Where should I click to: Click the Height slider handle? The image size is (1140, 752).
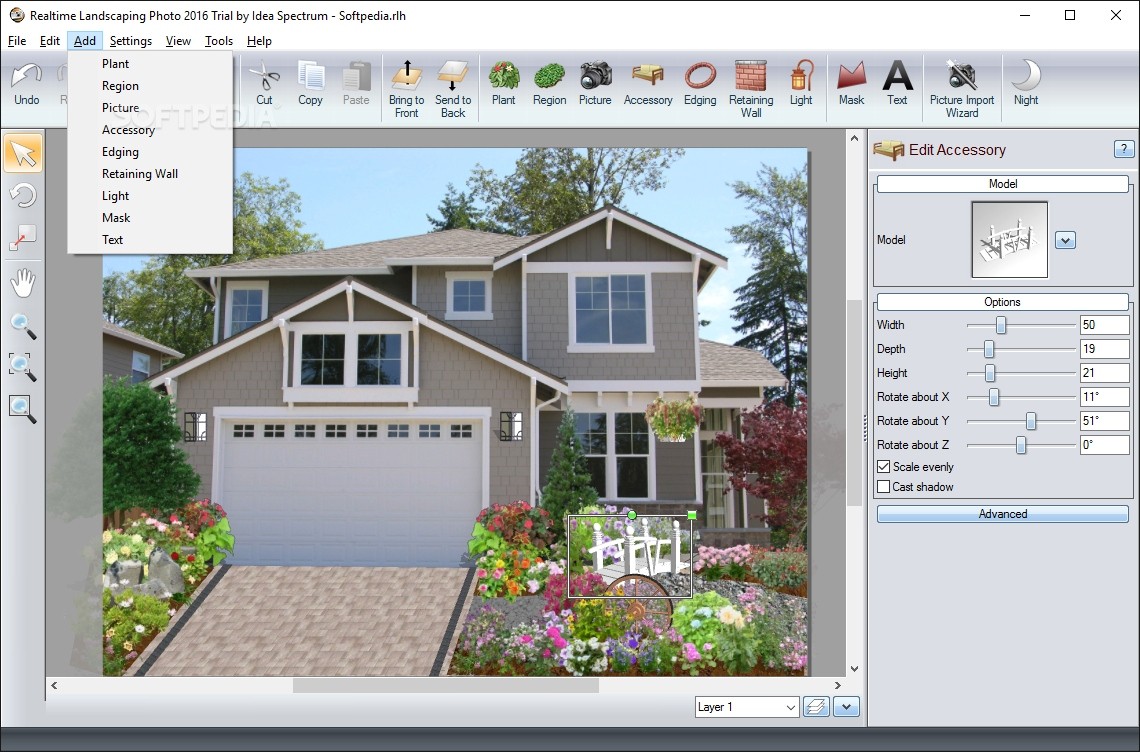click(990, 373)
